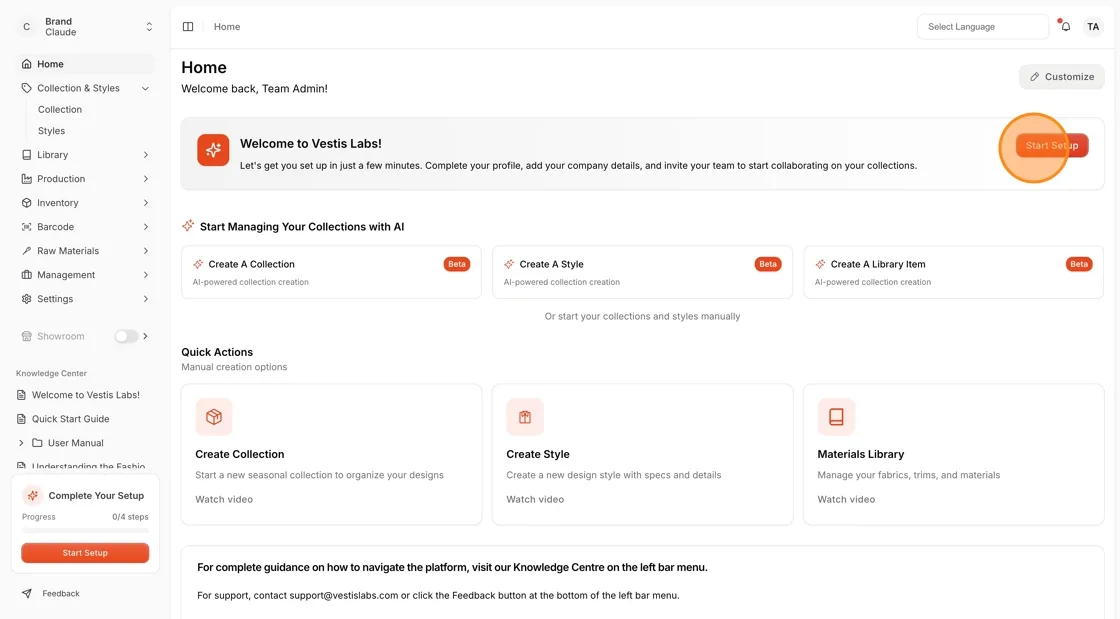Expand the Raw Materials menu chevron
The height and width of the screenshot is (619, 1120).
click(146, 251)
